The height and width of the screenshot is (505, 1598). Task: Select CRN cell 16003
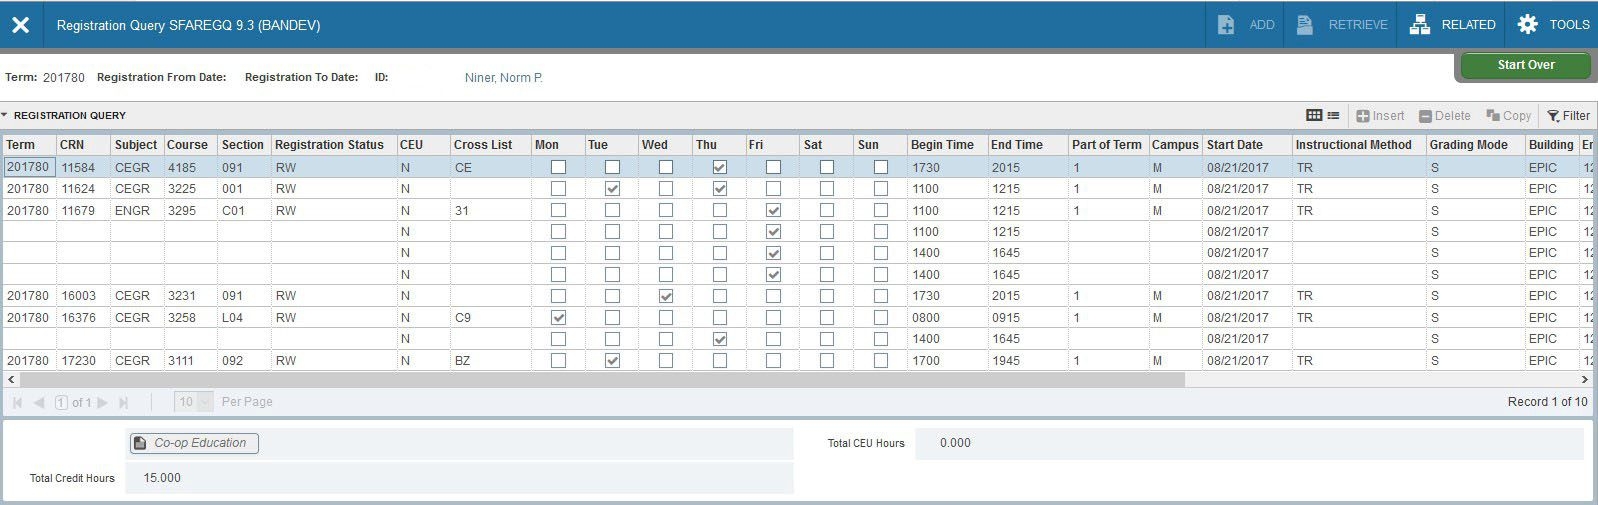click(78, 296)
